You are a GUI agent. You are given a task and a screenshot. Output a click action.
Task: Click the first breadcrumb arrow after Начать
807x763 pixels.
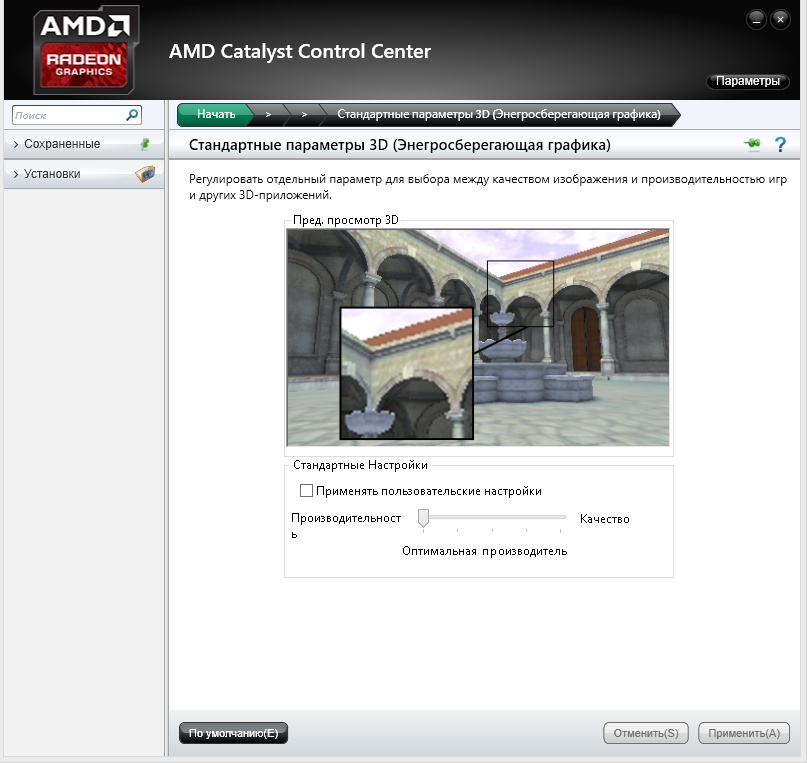pos(268,114)
